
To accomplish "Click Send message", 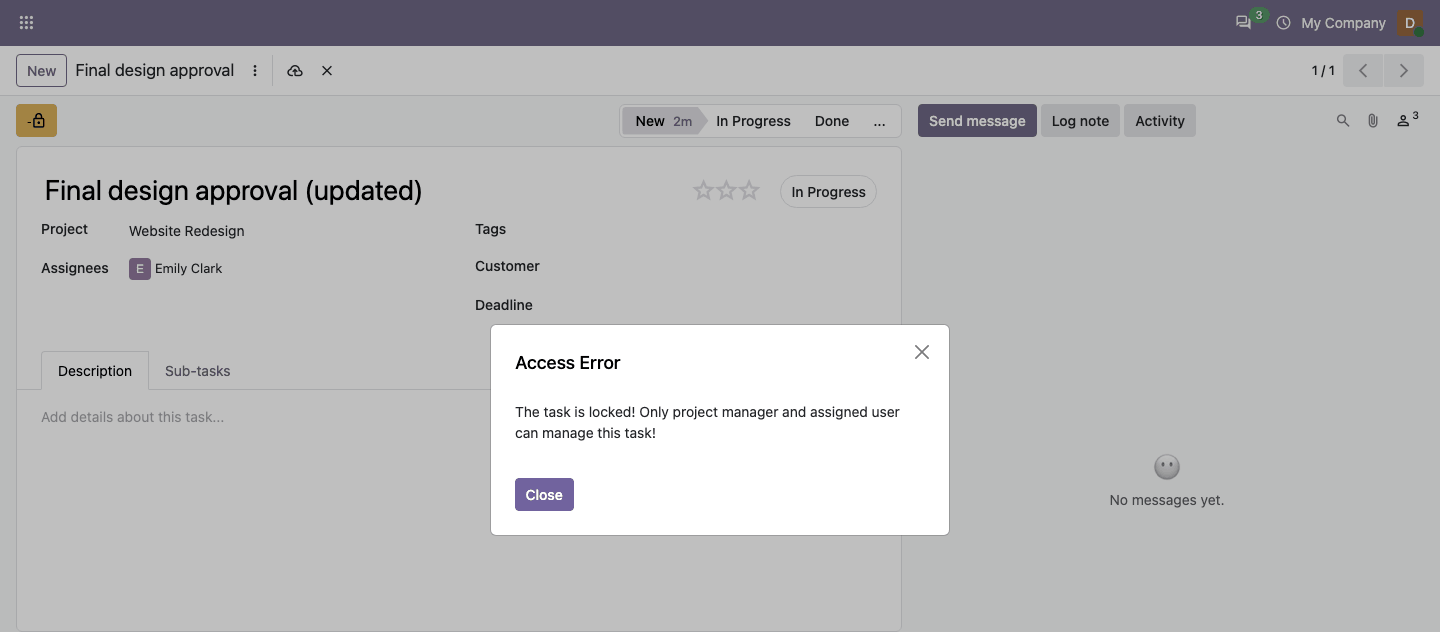I will [x=977, y=121].
